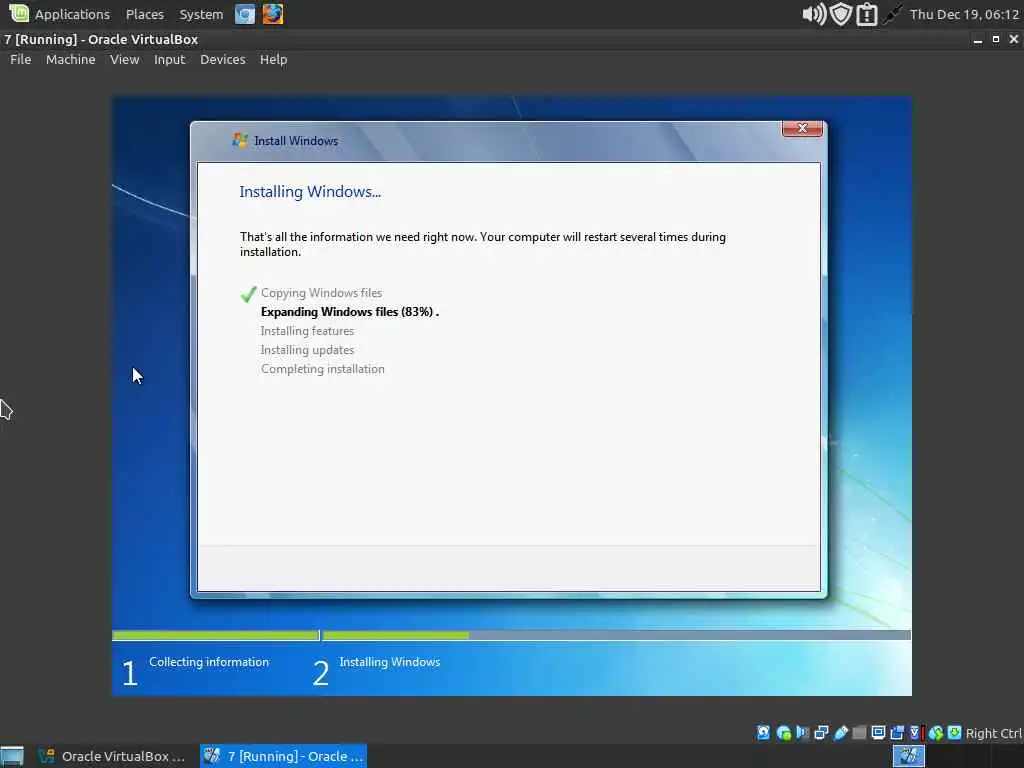
Task: Minimize the VirtualBox VM window
Action: tap(978, 40)
